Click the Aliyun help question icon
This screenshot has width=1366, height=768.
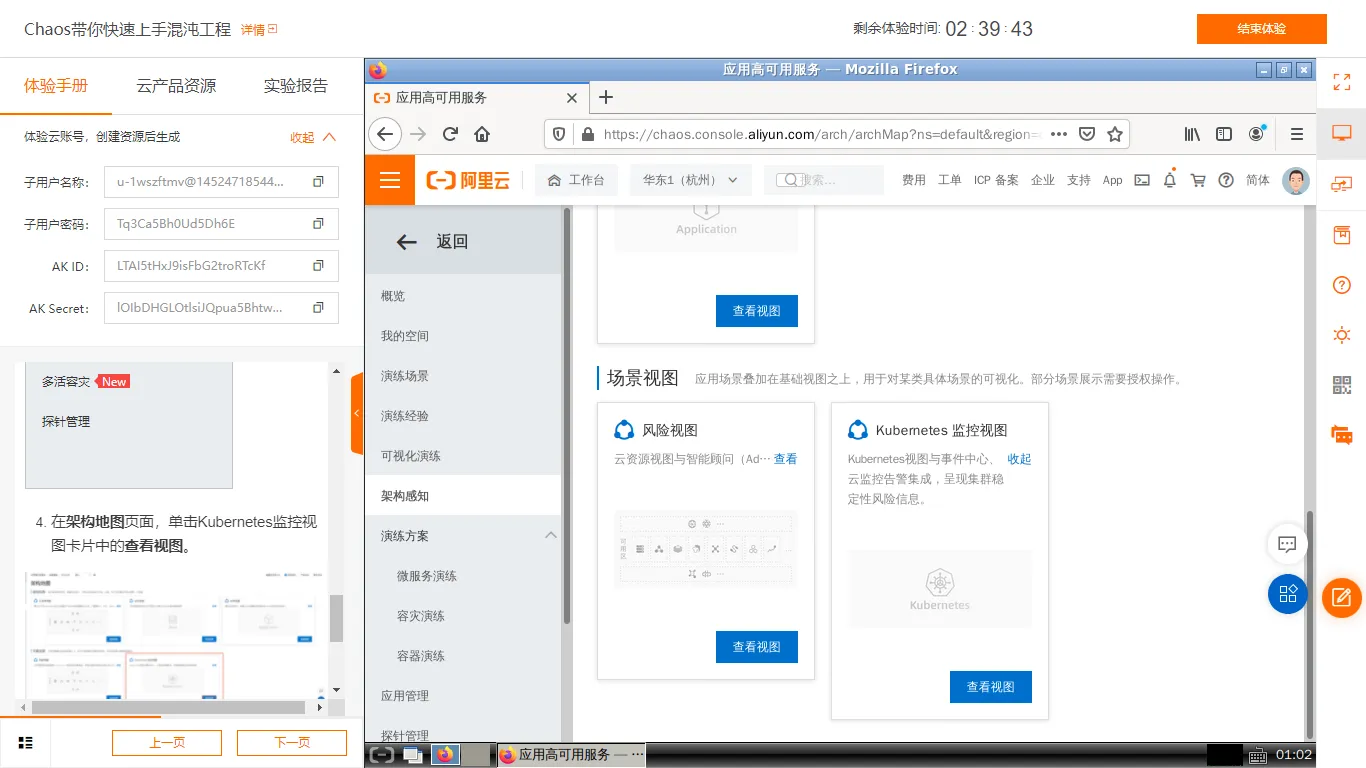click(x=1226, y=180)
